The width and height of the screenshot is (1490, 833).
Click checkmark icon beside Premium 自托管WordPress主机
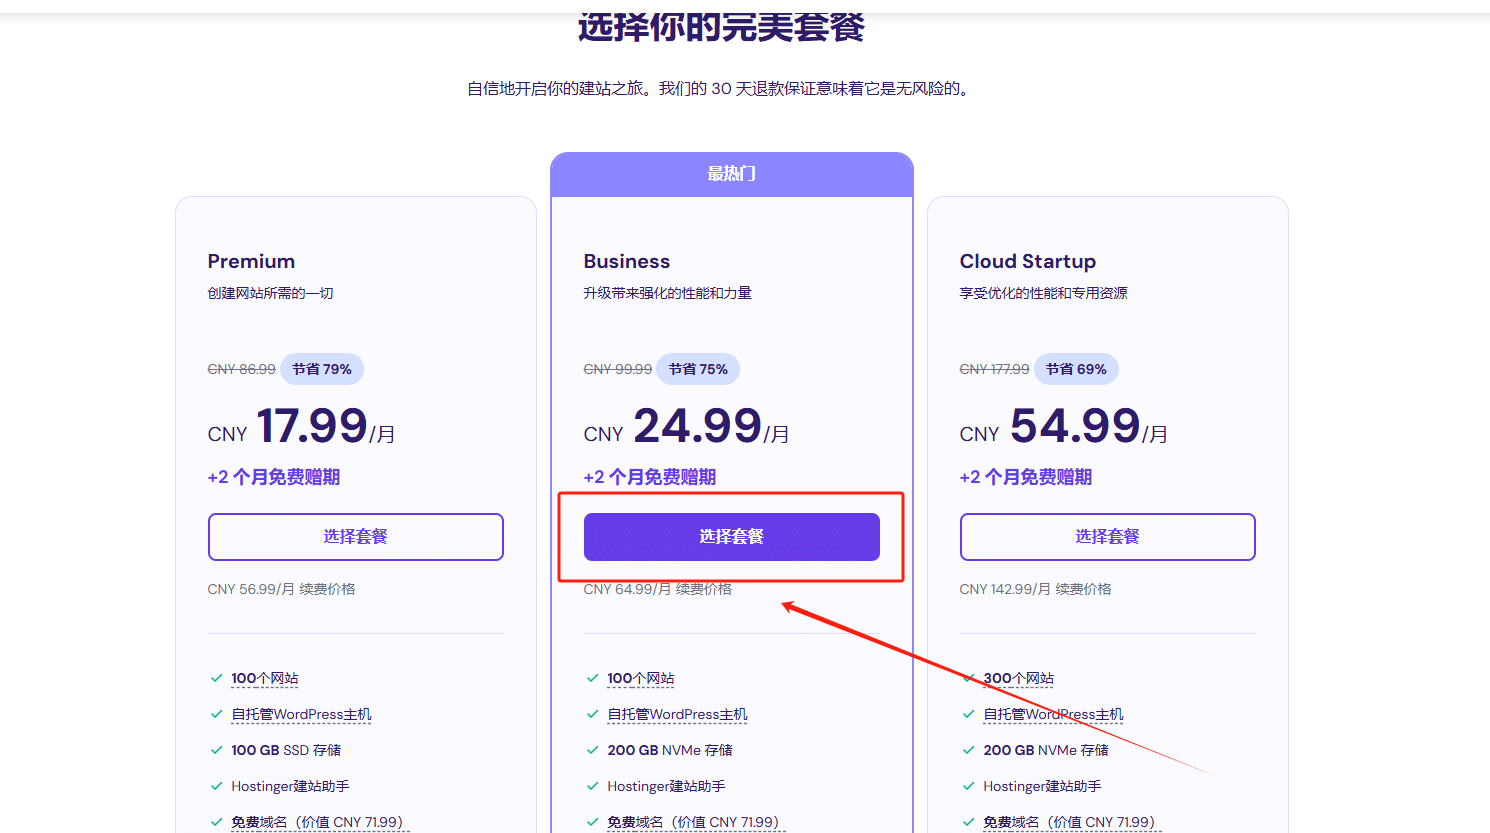[x=216, y=714]
